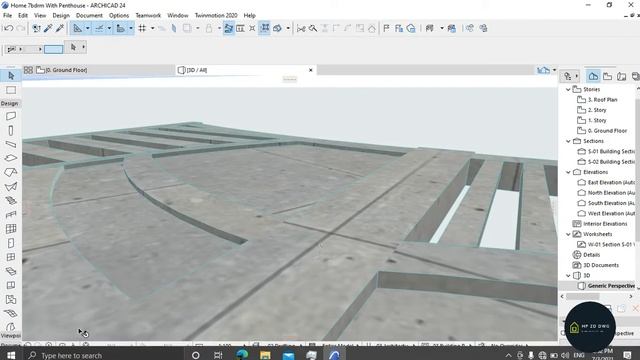Select the Column tool in the toolbox

tap(11, 130)
